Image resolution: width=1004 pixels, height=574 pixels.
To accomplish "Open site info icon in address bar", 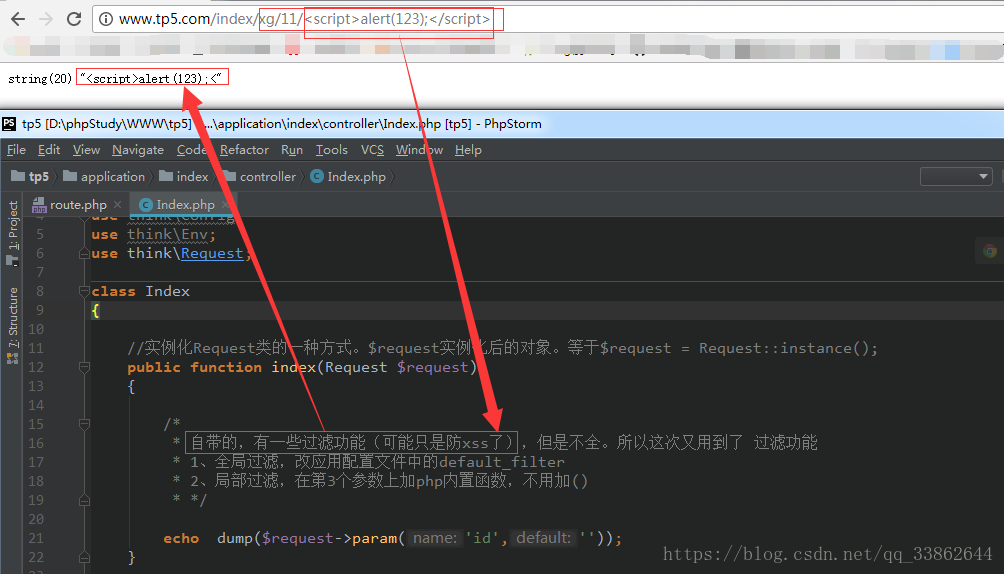I will coord(106,19).
